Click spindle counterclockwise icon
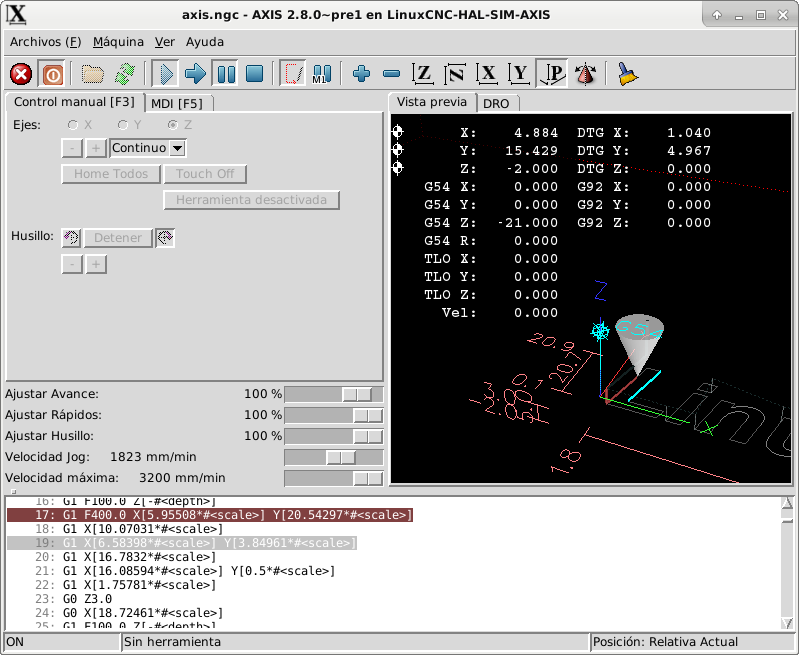The height and width of the screenshot is (655, 799). tap(71, 238)
